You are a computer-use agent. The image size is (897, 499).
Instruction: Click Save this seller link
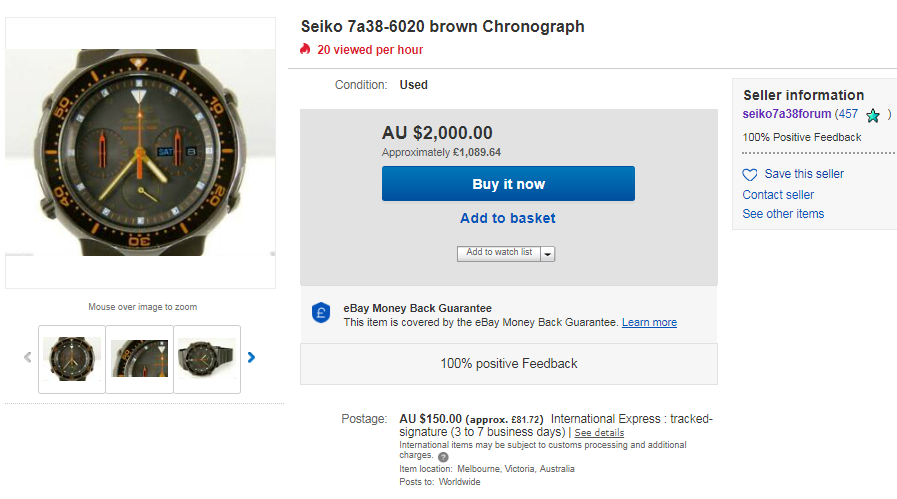[804, 174]
